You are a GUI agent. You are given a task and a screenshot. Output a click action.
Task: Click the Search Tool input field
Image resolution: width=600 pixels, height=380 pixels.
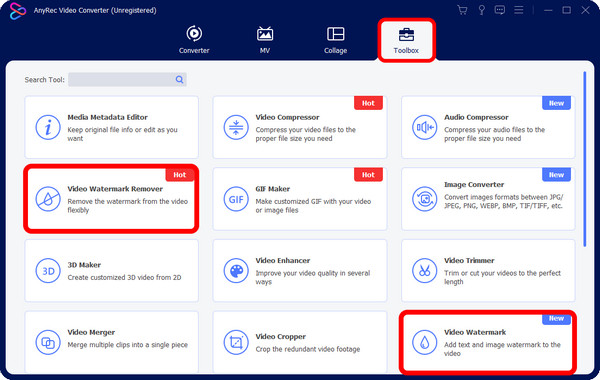pyautogui.click(x=127, y=80)
